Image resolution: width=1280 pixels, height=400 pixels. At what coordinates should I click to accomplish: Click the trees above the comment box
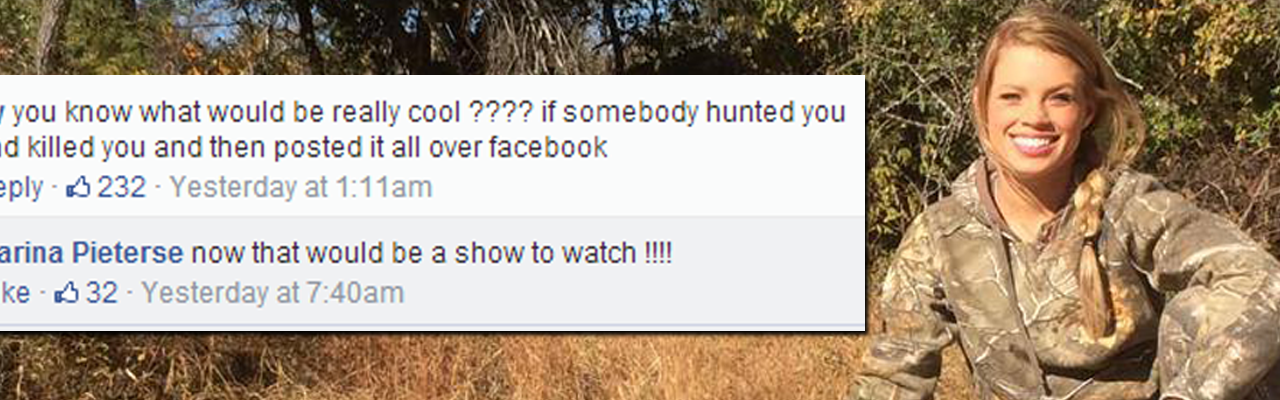point(430,37)
